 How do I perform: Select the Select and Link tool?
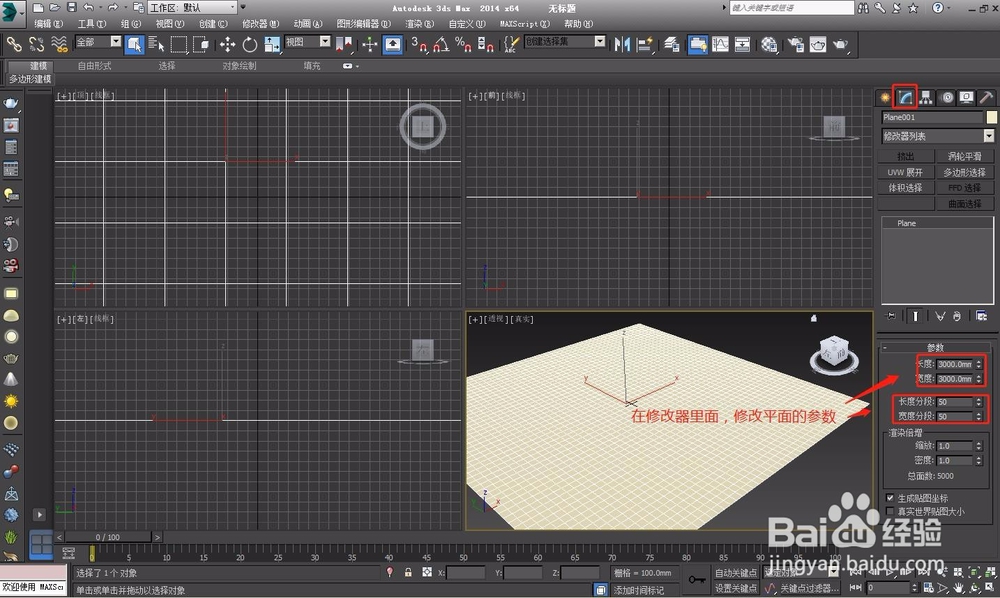13,44
